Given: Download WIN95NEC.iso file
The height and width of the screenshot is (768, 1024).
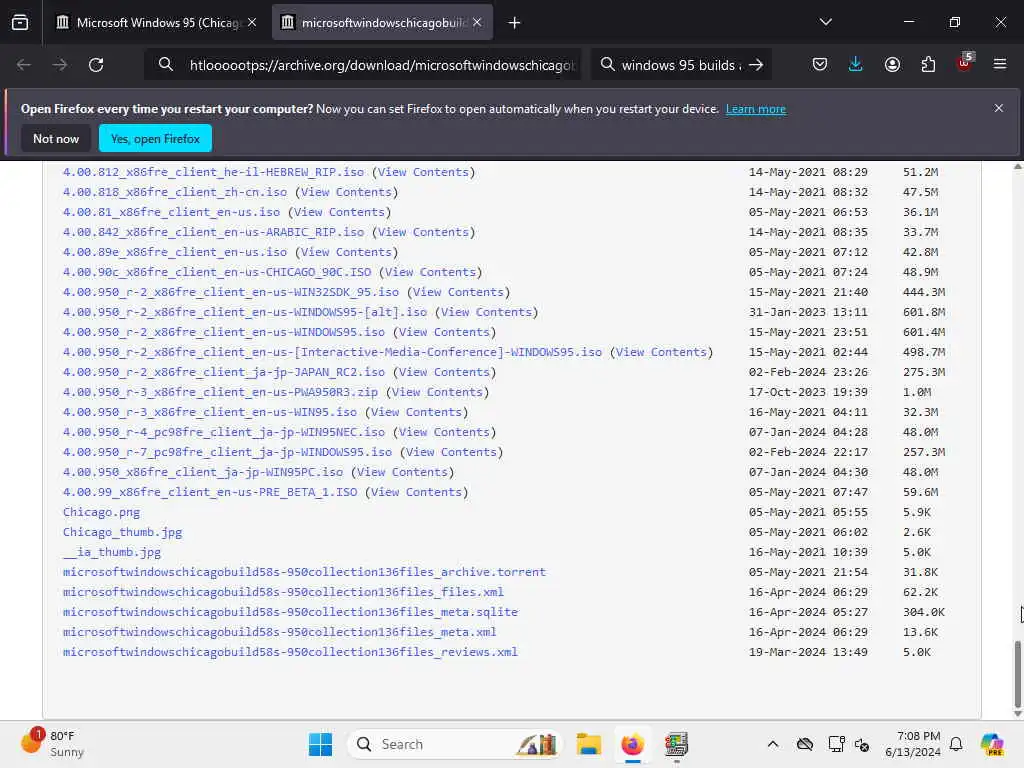Looking at the screenshot, I should [x=224, y=432].
